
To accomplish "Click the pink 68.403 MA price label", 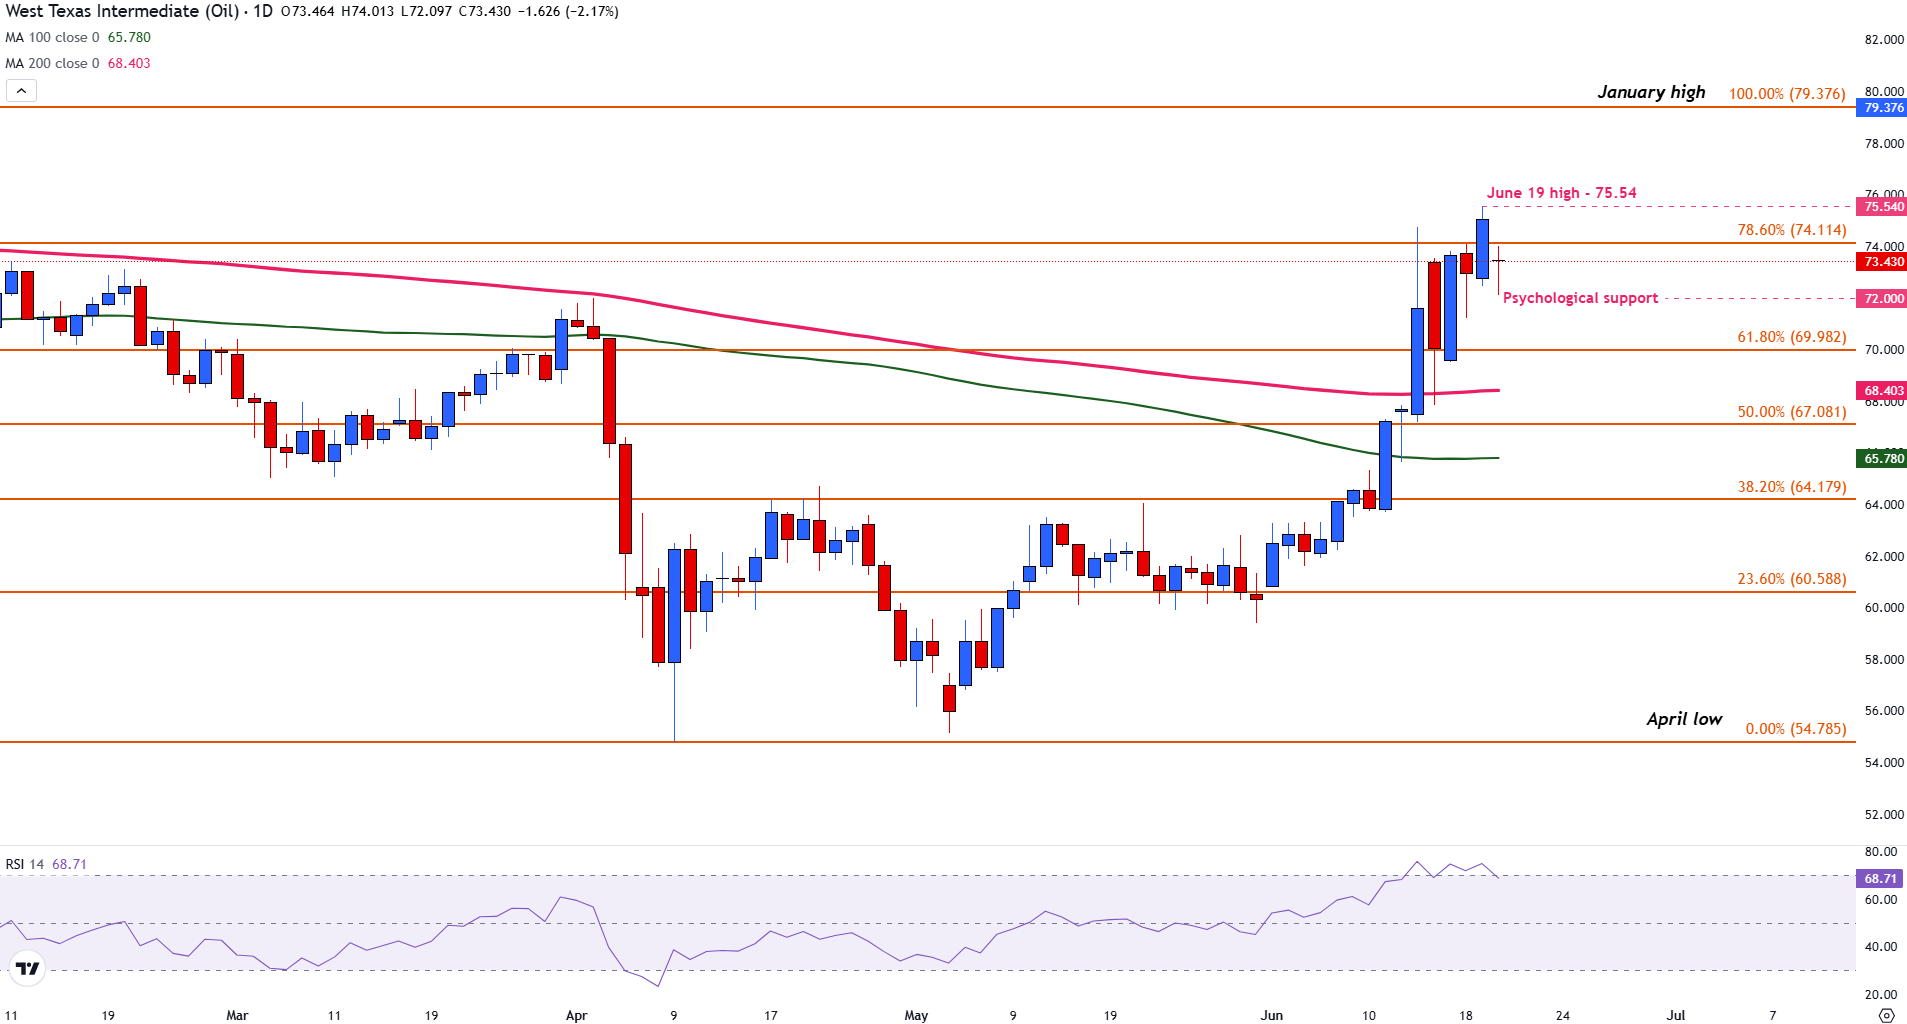I will point(1881,391).
